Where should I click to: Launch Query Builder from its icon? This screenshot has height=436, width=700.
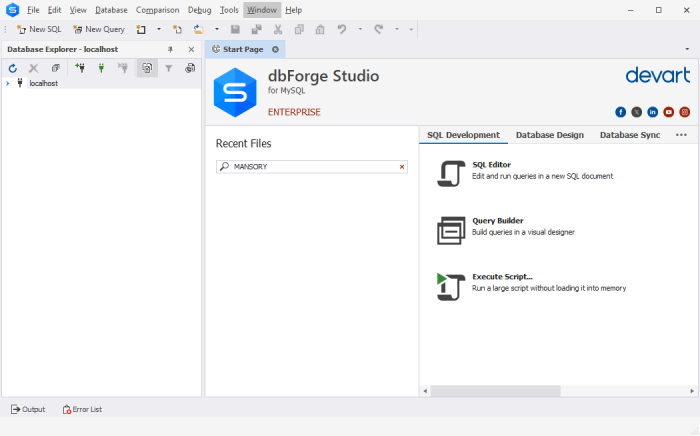click(x=448, y=230)
